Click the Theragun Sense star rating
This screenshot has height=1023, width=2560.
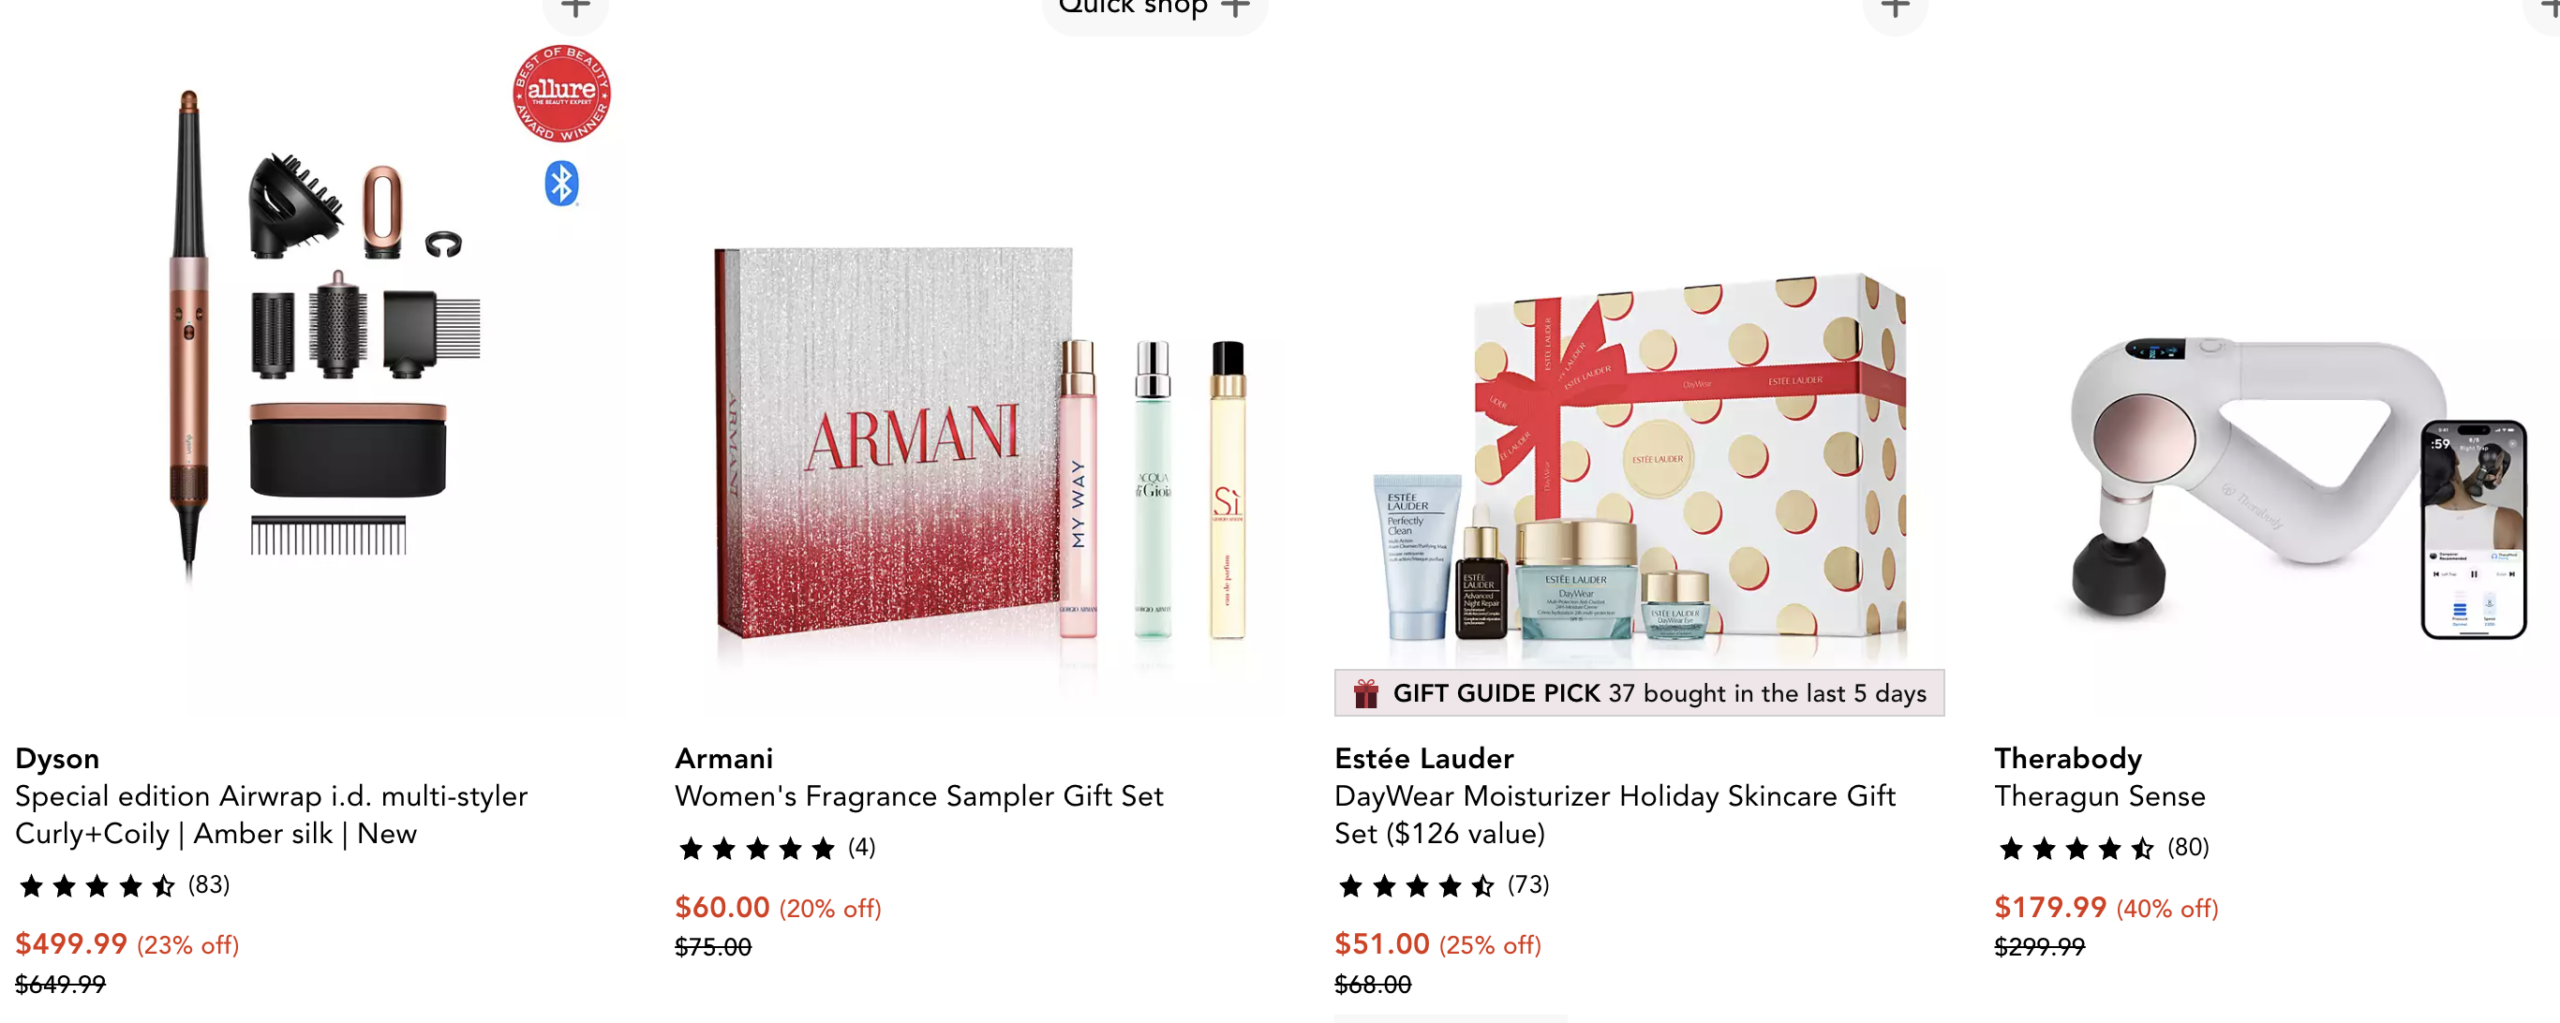[x=2076, y=849]
